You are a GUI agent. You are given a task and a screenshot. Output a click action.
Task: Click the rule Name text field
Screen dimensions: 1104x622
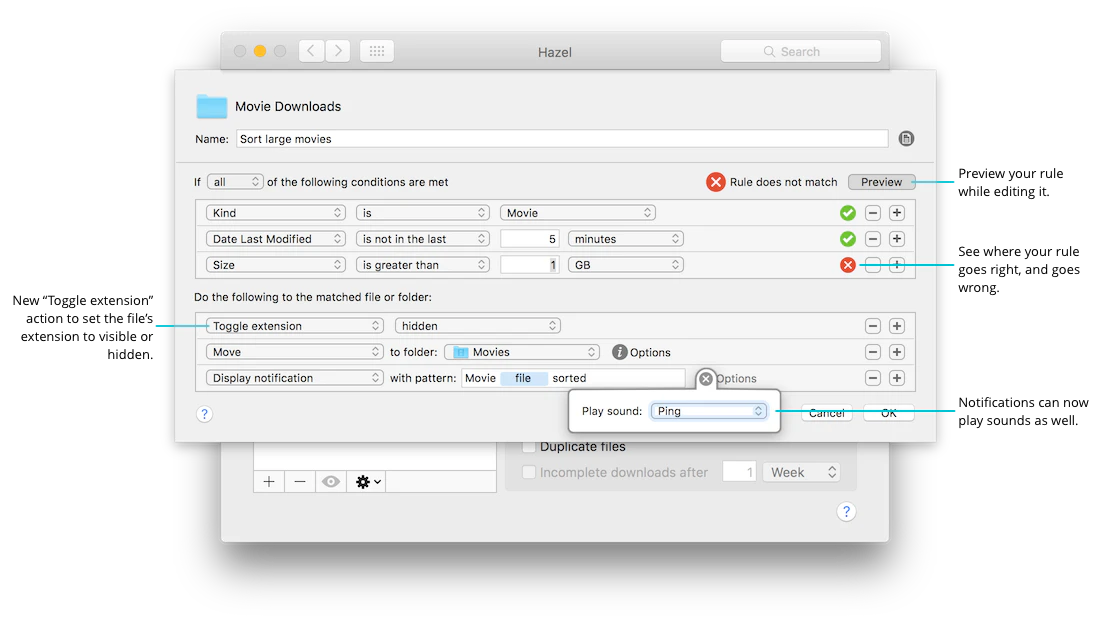coord(562,139)
